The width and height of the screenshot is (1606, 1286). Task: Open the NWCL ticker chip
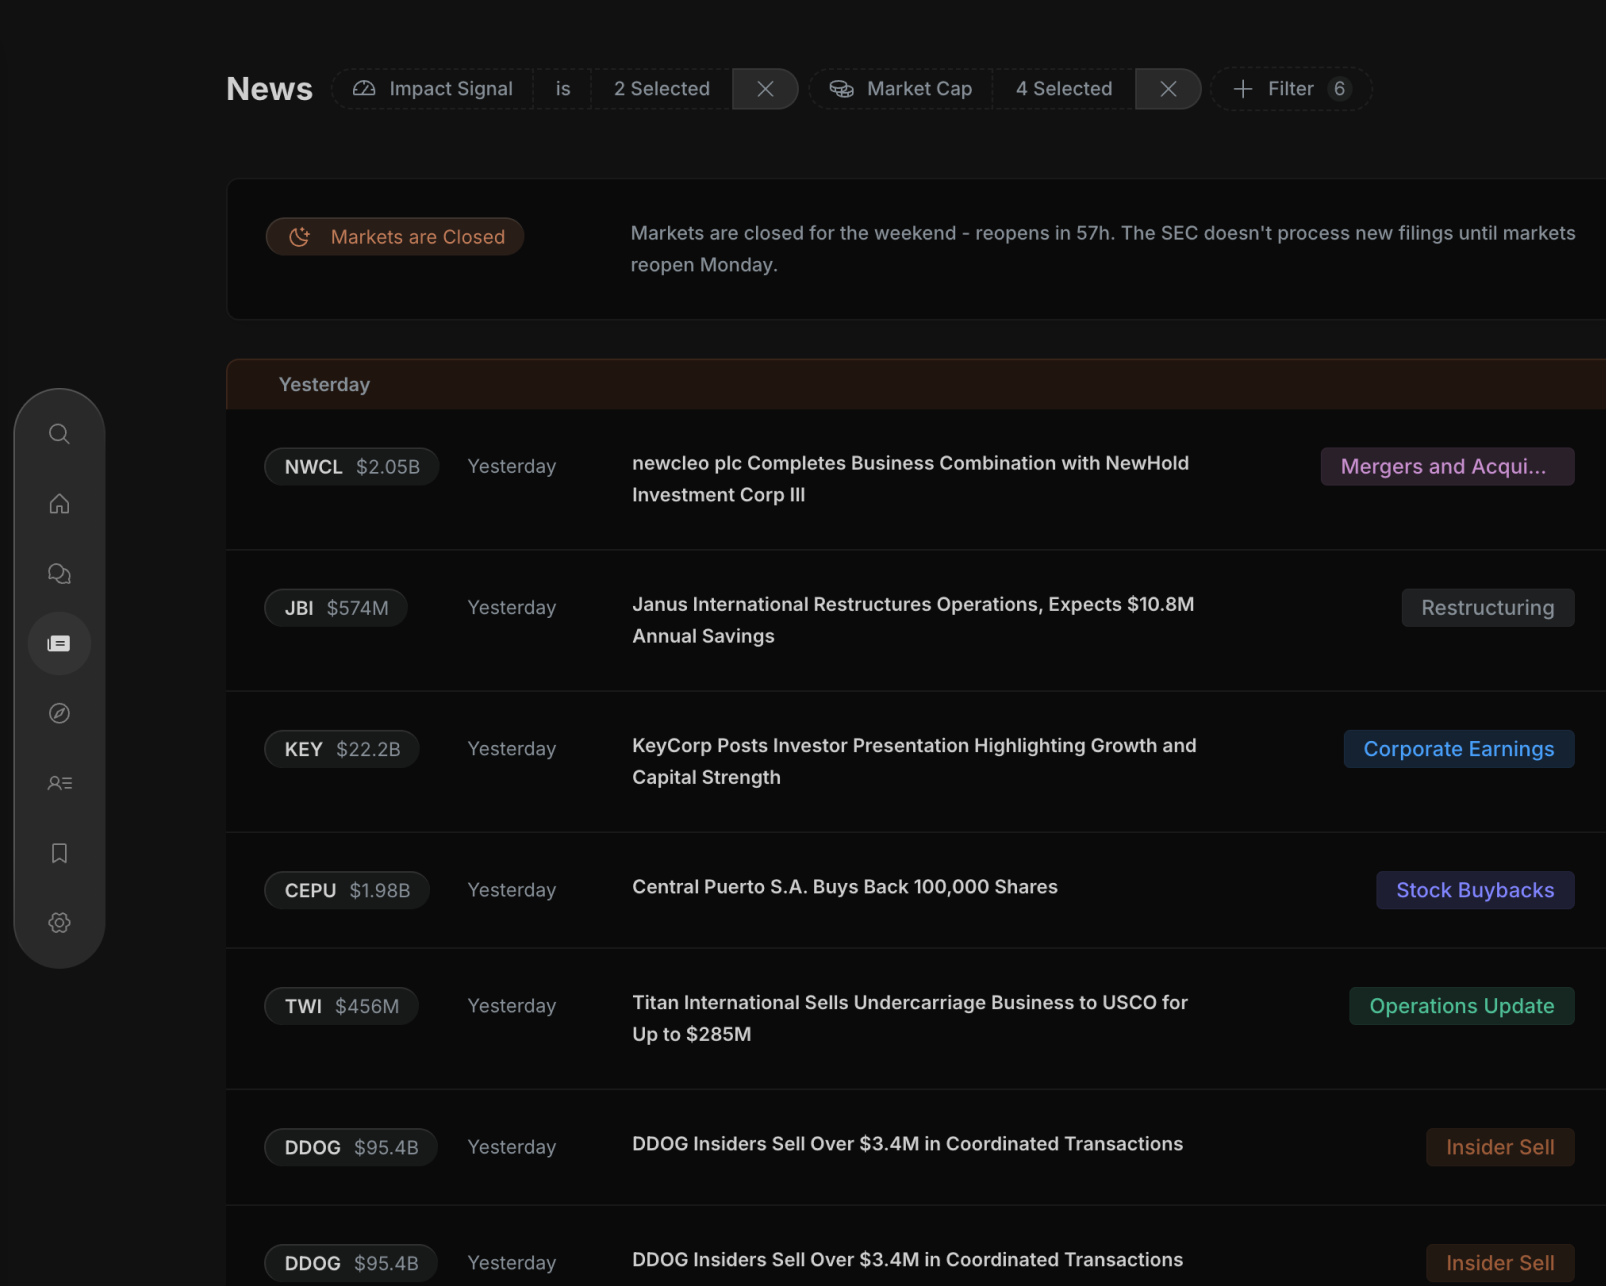[x=352, y=467]
